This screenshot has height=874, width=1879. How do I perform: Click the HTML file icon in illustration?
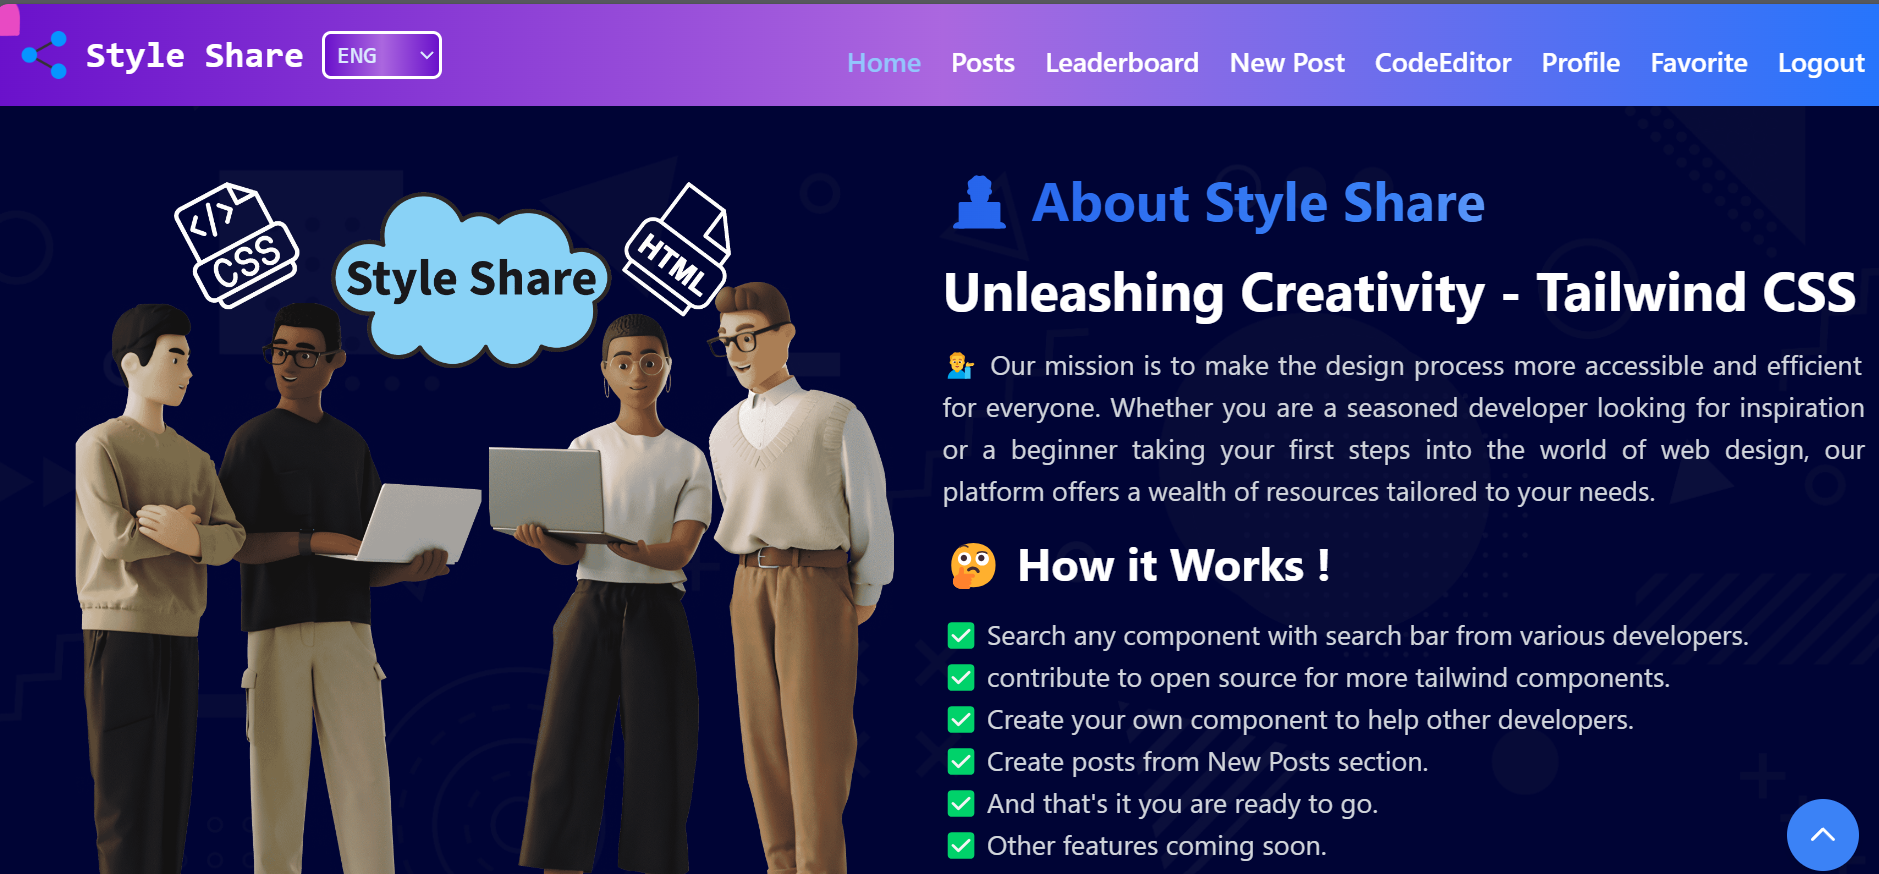click(677, 248)
